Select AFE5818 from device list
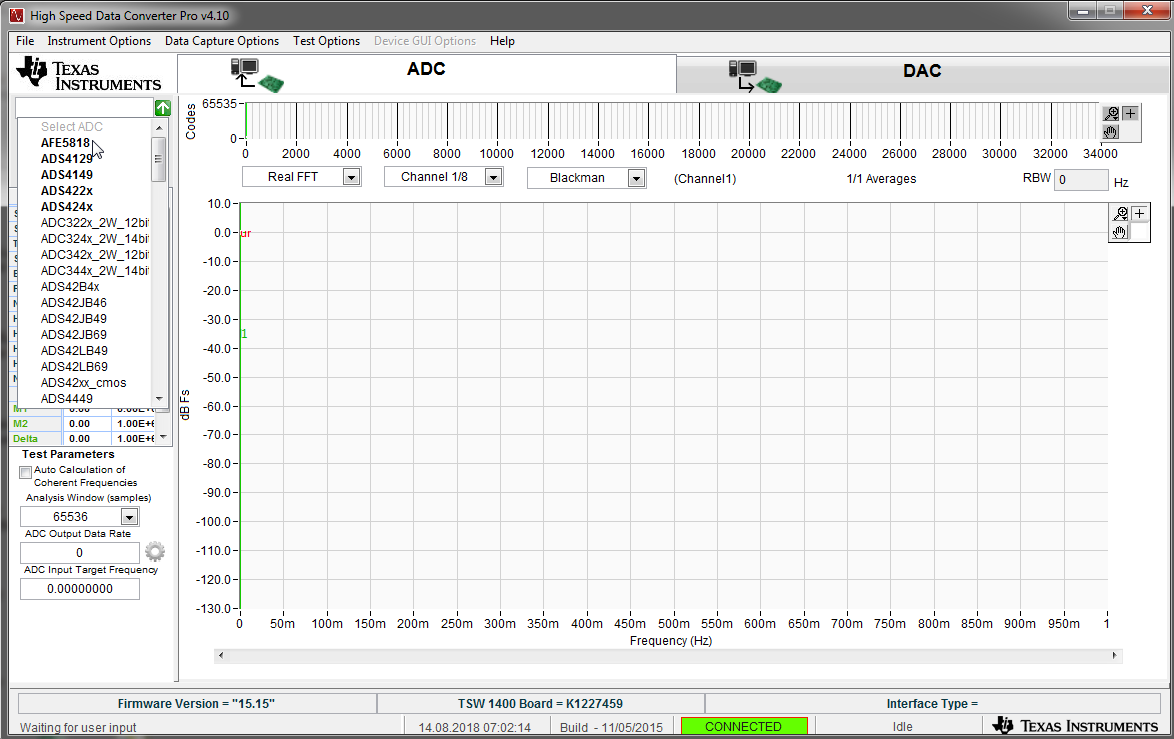 click(65, 142)
